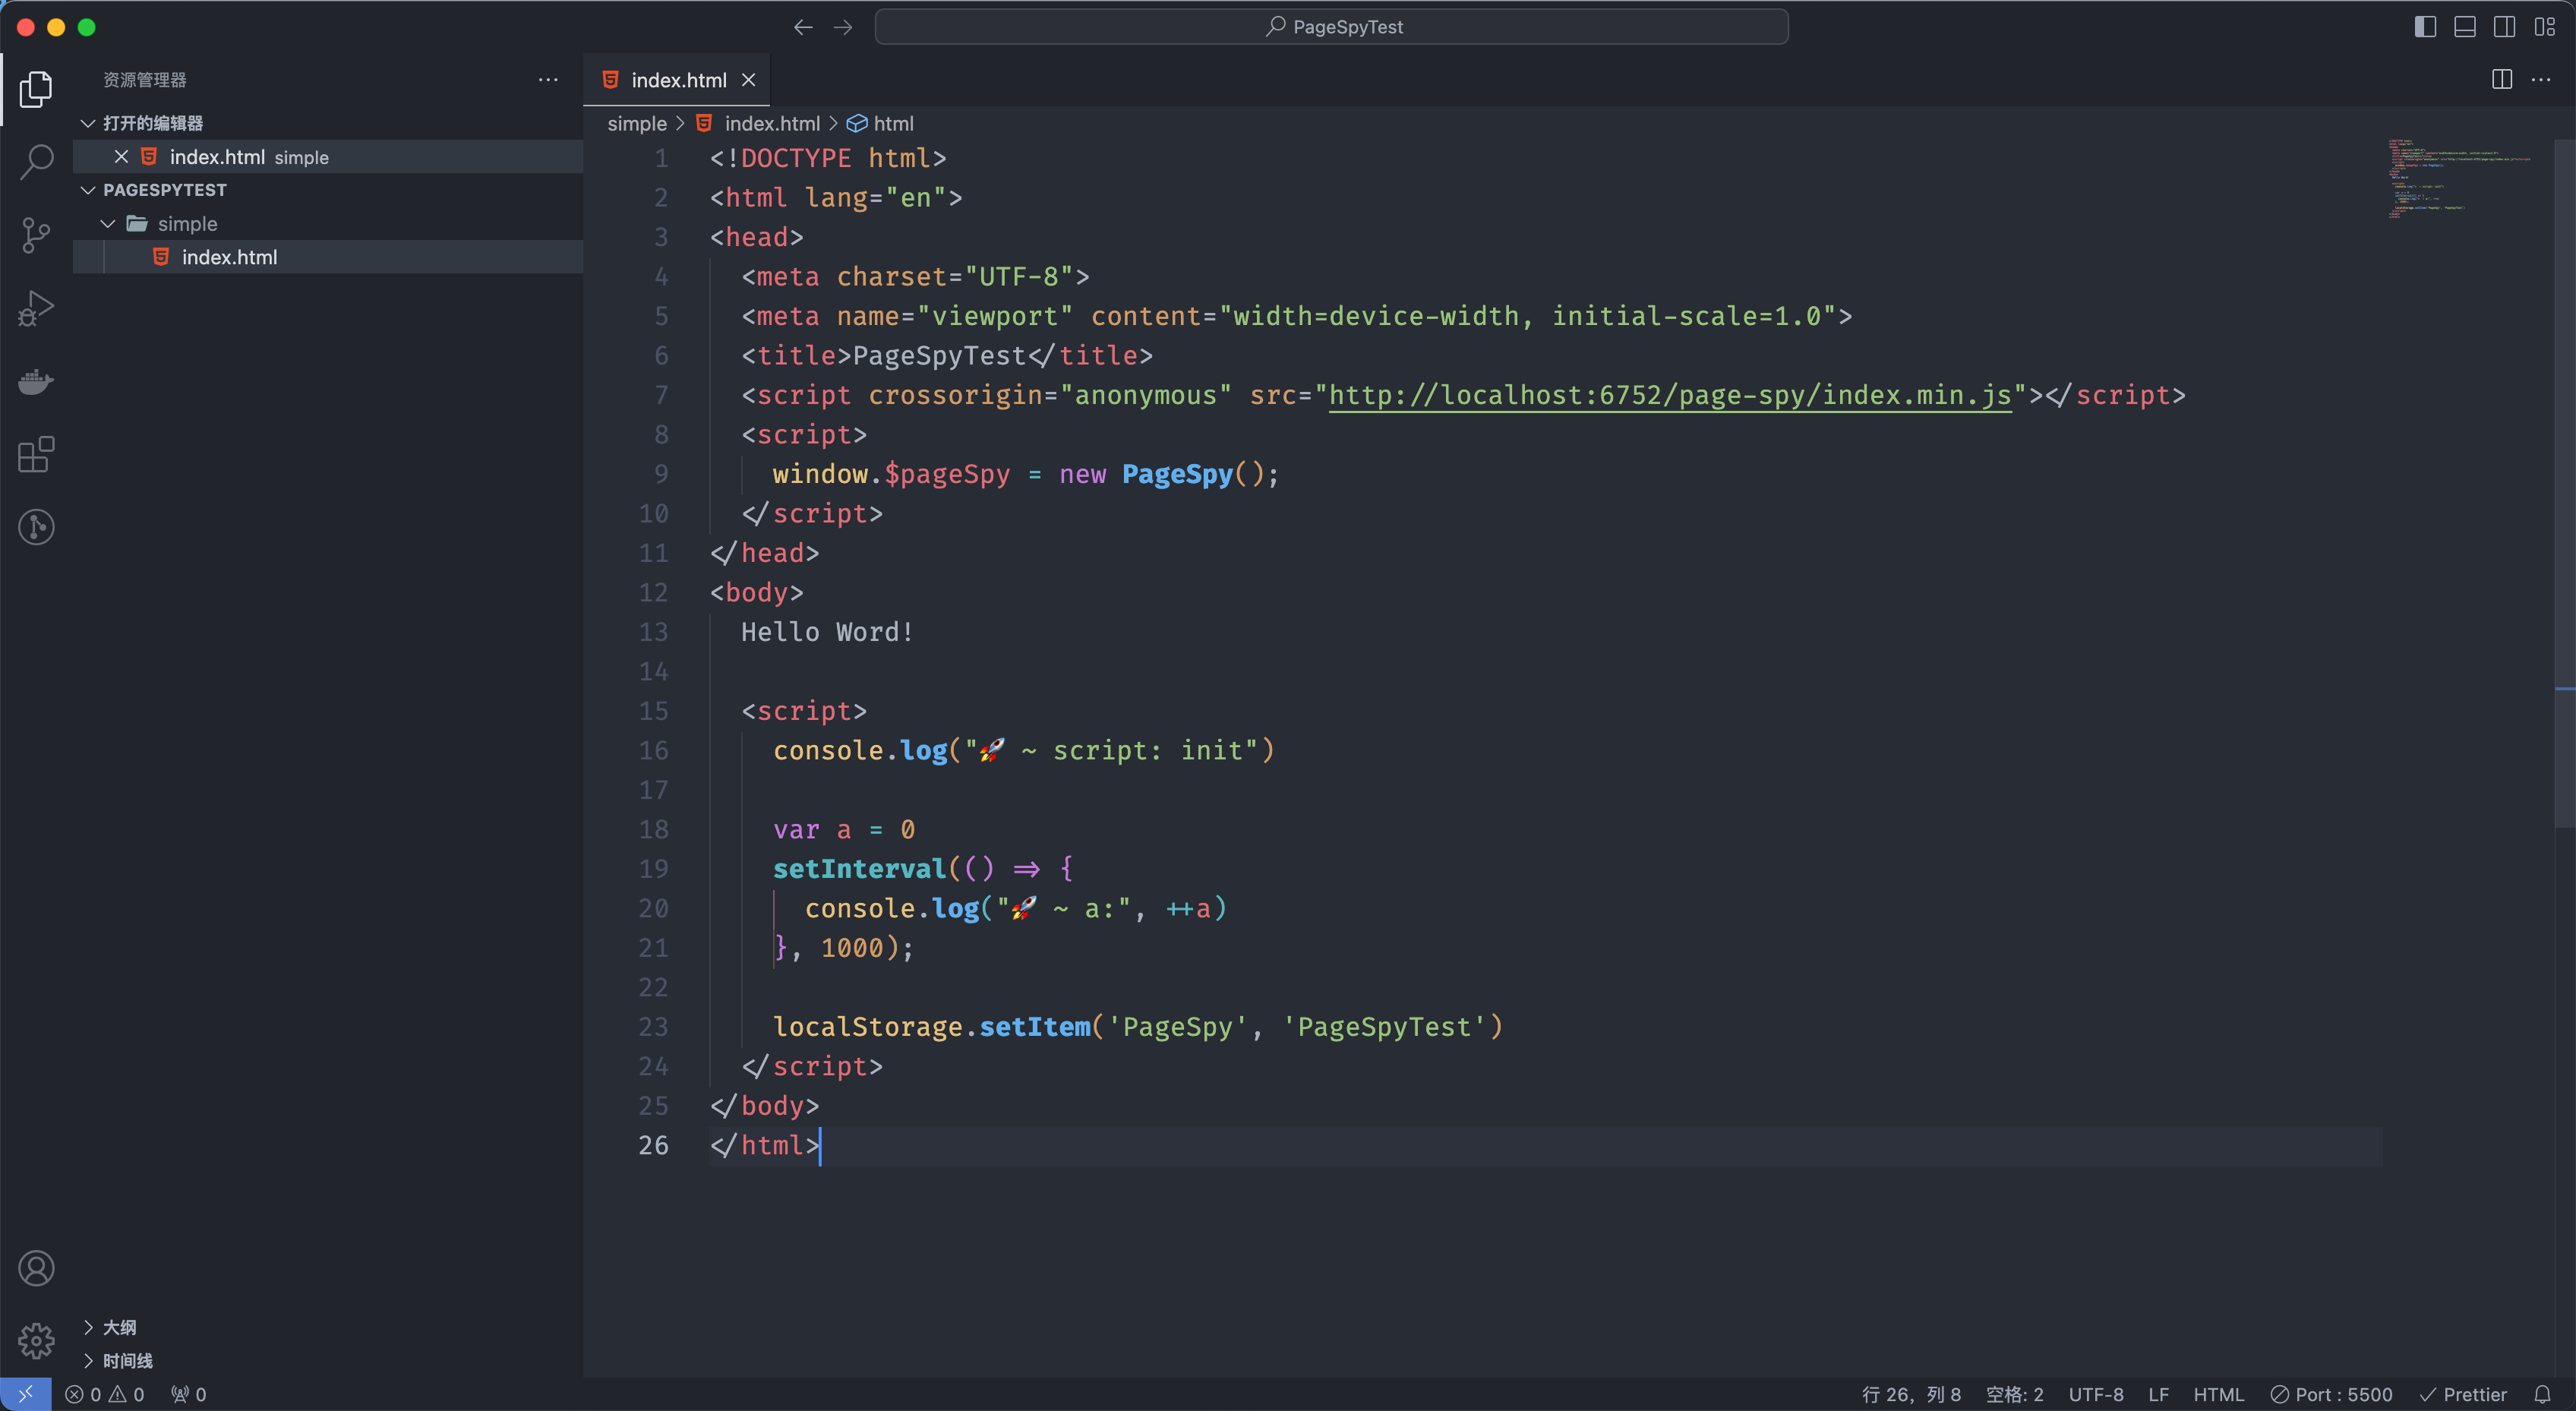Click customize layout icon in title bar
Image resolution: width=2576 pixels, height=1411 pixels.
2545,27
